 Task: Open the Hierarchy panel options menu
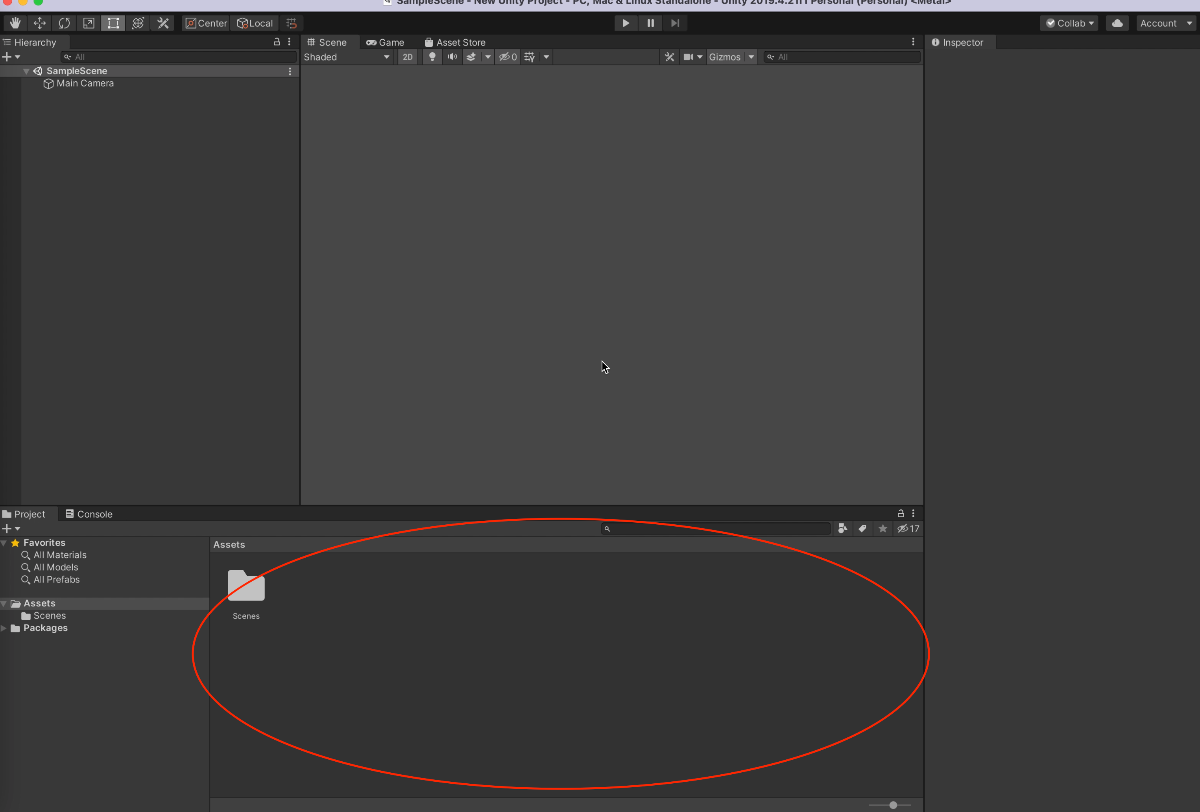pyautogui.click(x=290, y=43)
